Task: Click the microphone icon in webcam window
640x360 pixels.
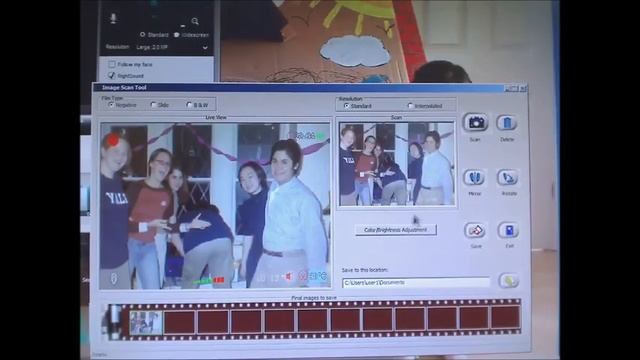Action: [x=113, y=18]
